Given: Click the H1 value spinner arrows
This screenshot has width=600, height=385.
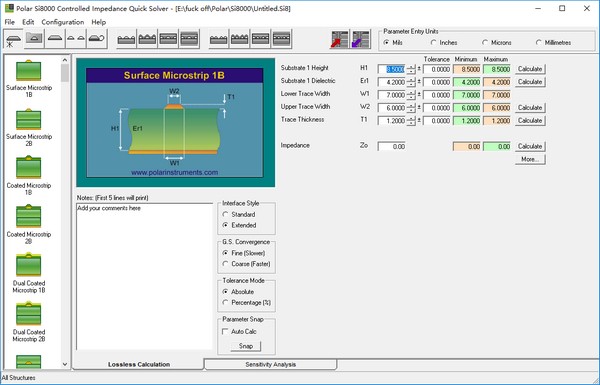Looking at the screenshot, I should (x=411, y=69).
